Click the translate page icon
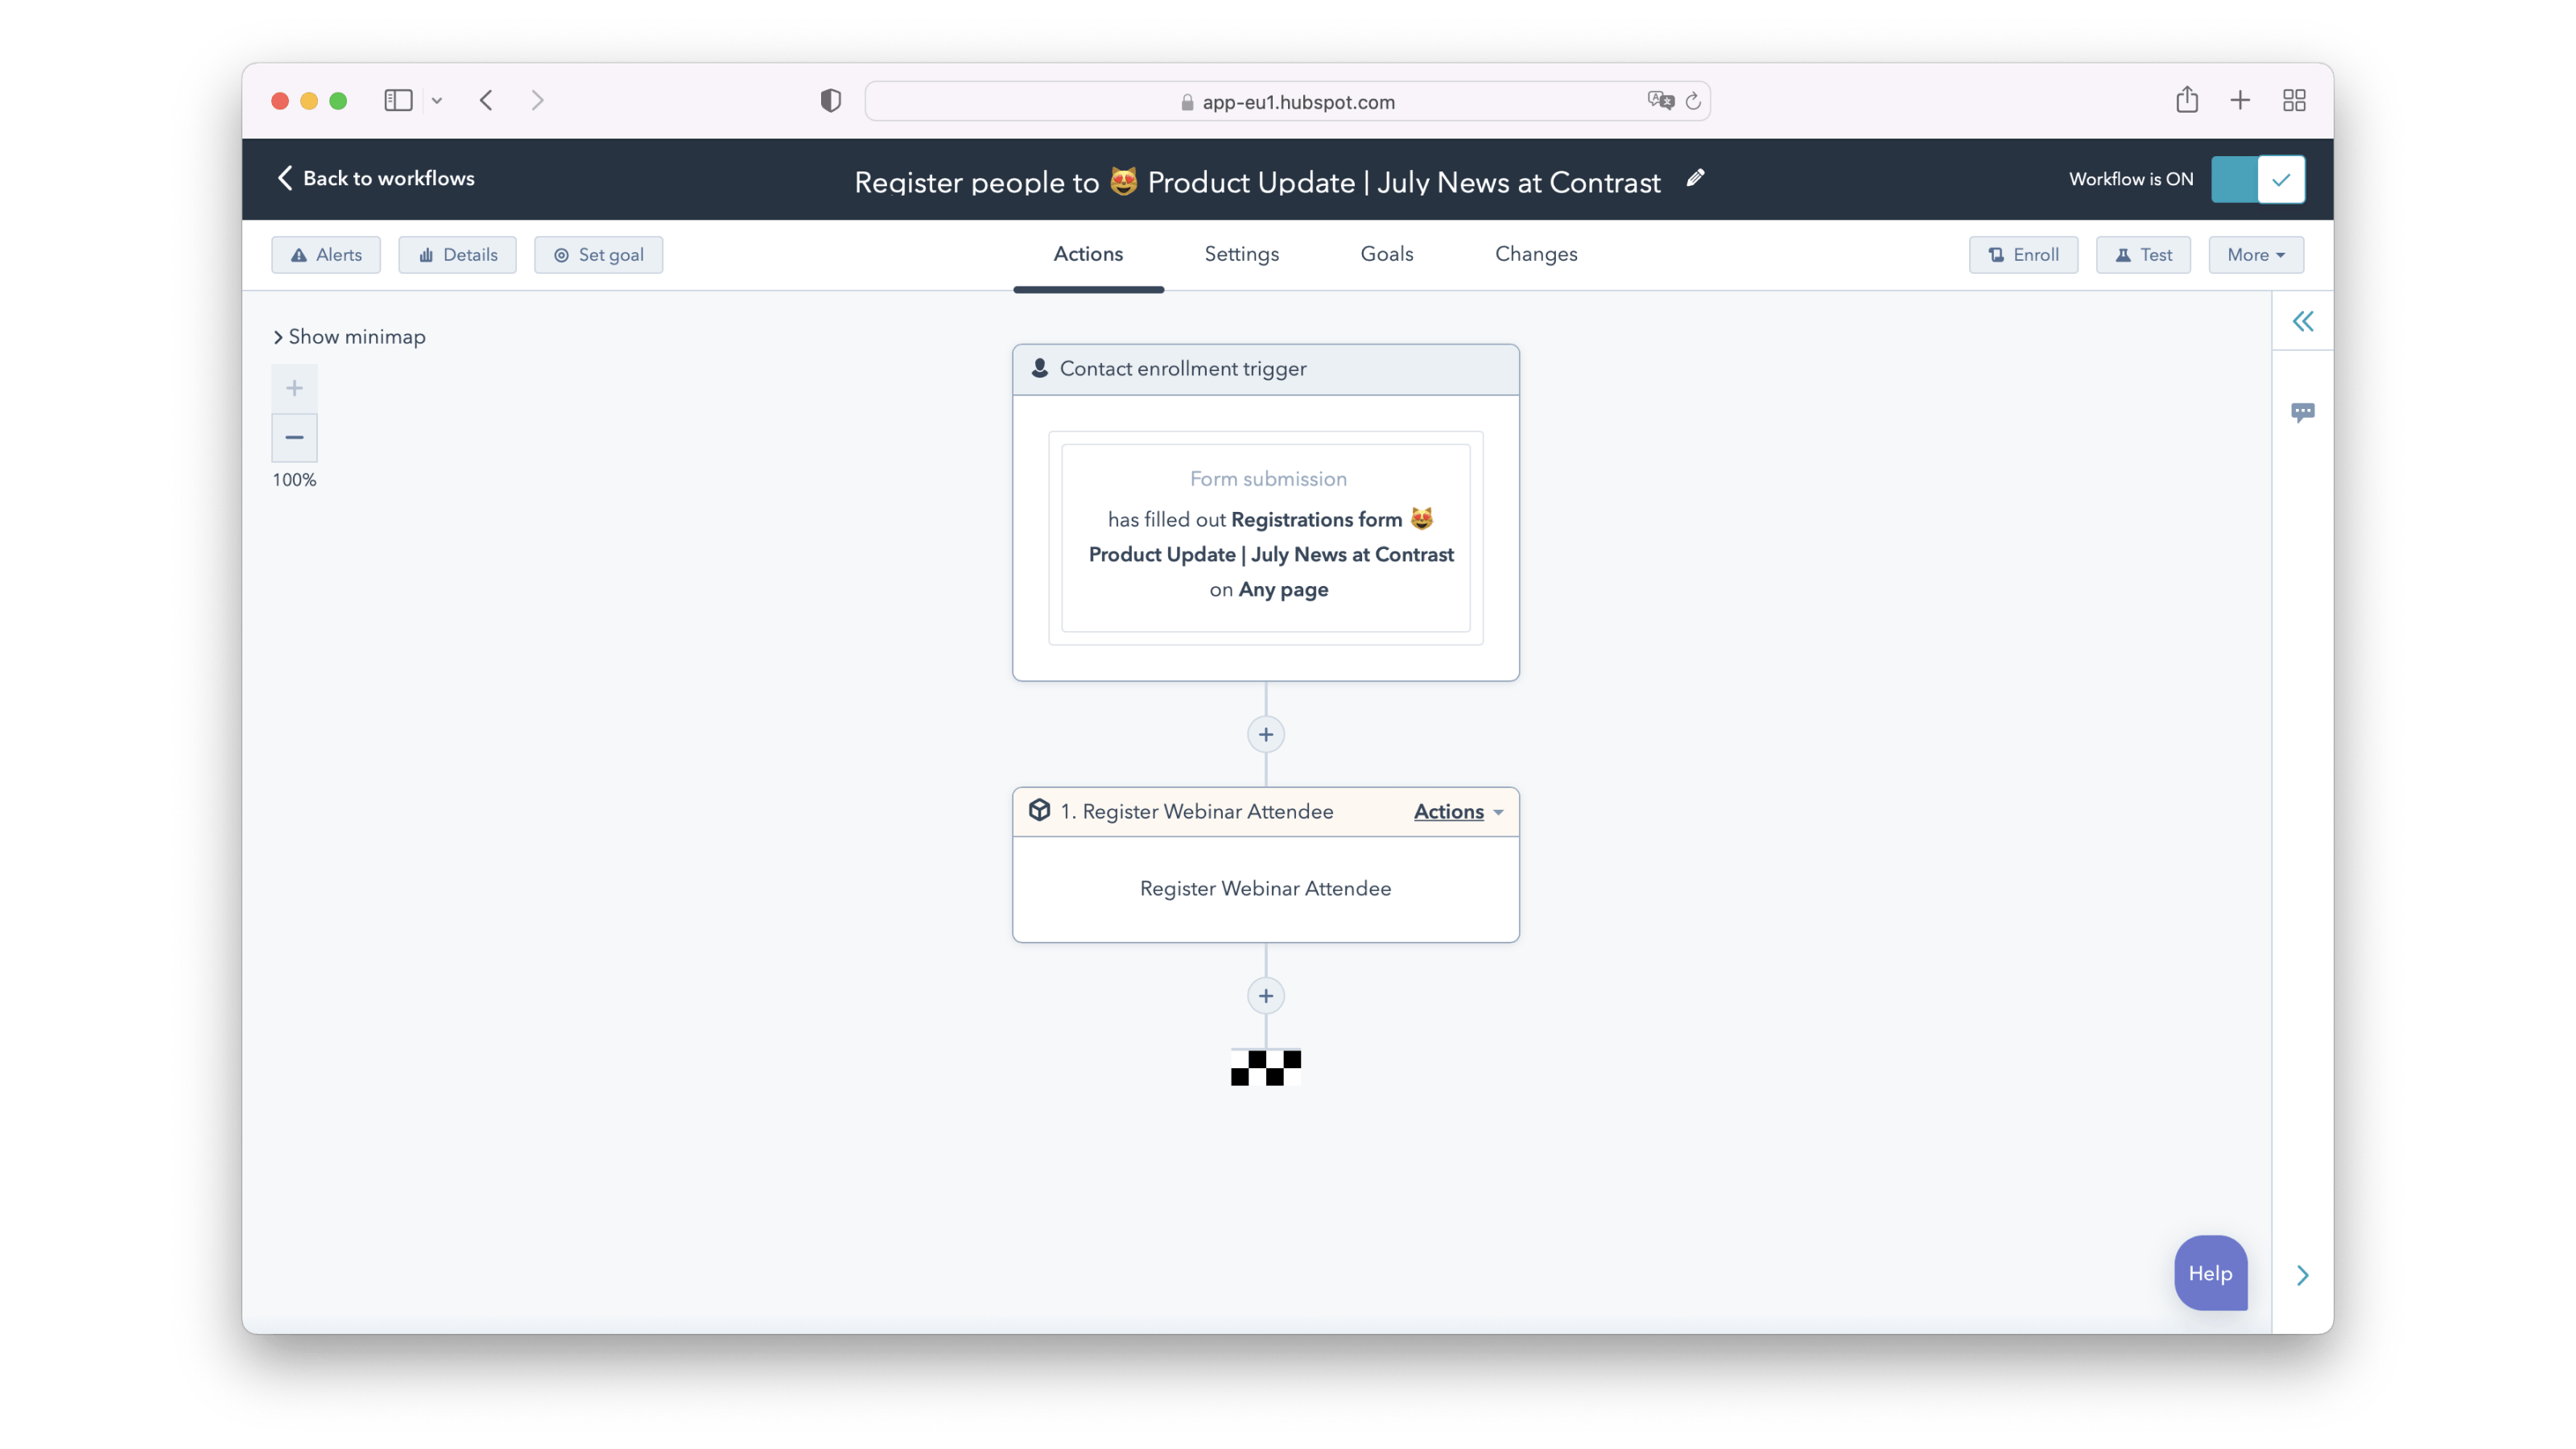Image resolution: width=2576 pixels, height=1449 pixels. pos(1660,100)
